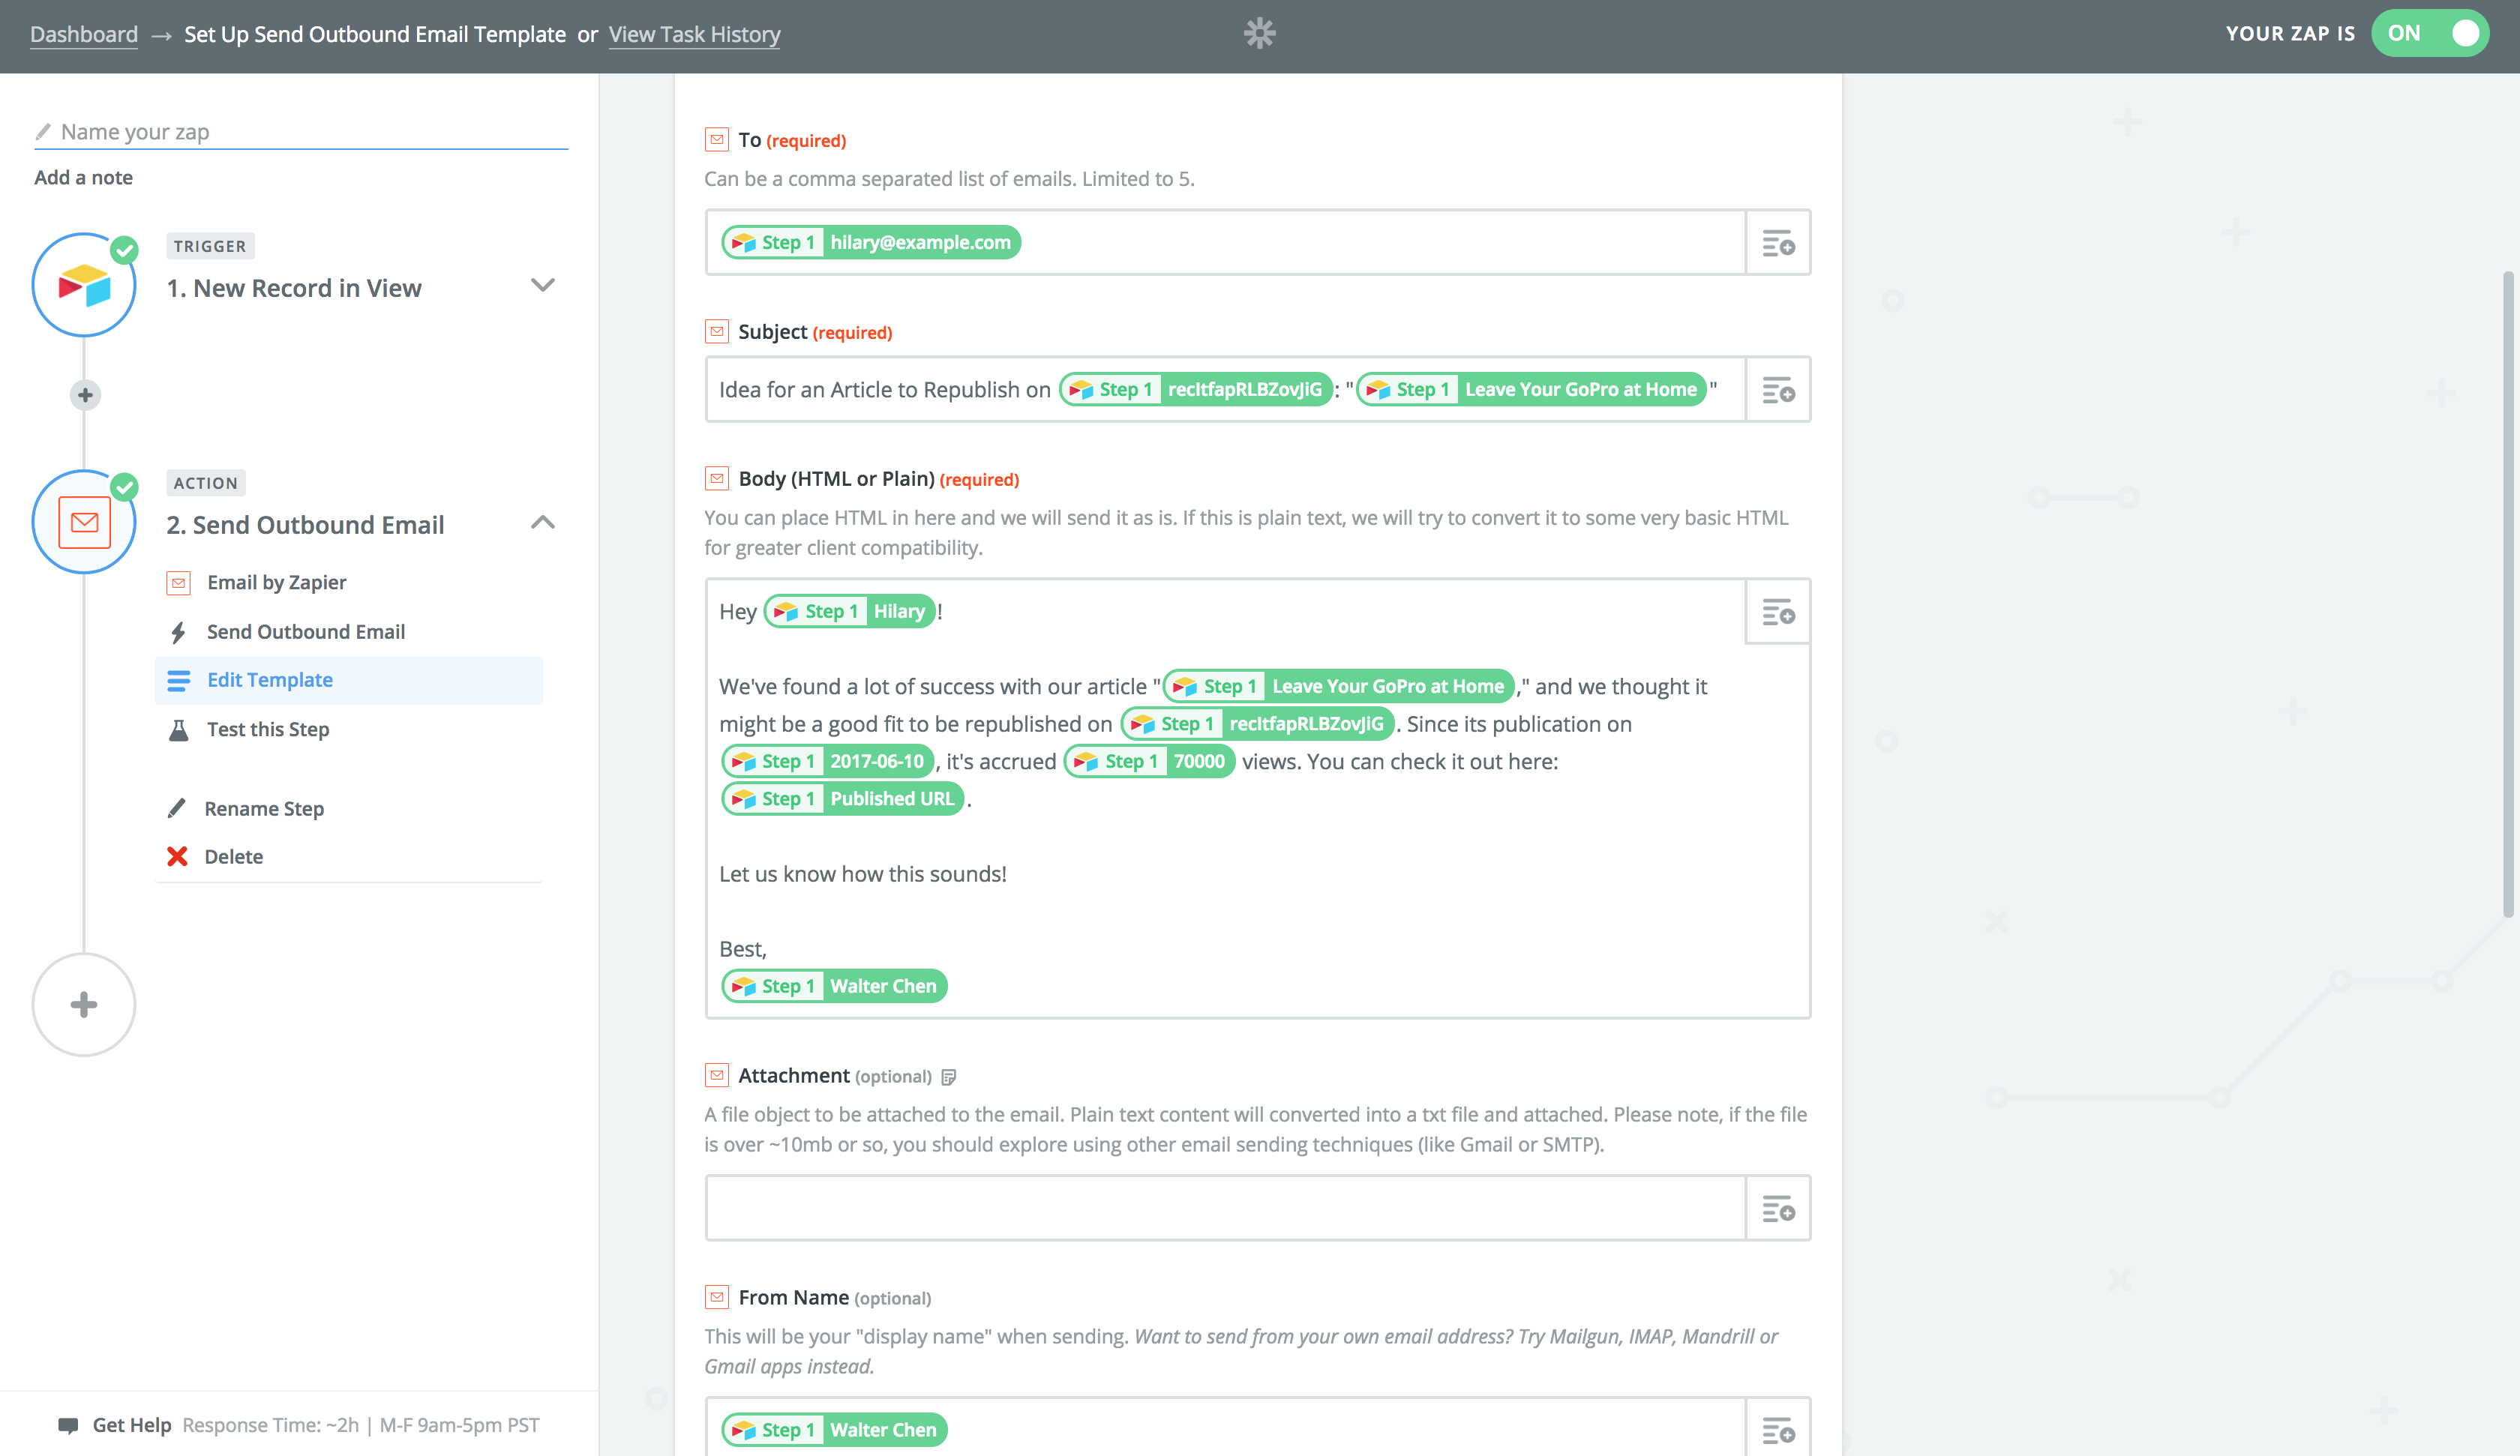
Task: Click inside the Attachment input field
Action: coord(1225,1208)
